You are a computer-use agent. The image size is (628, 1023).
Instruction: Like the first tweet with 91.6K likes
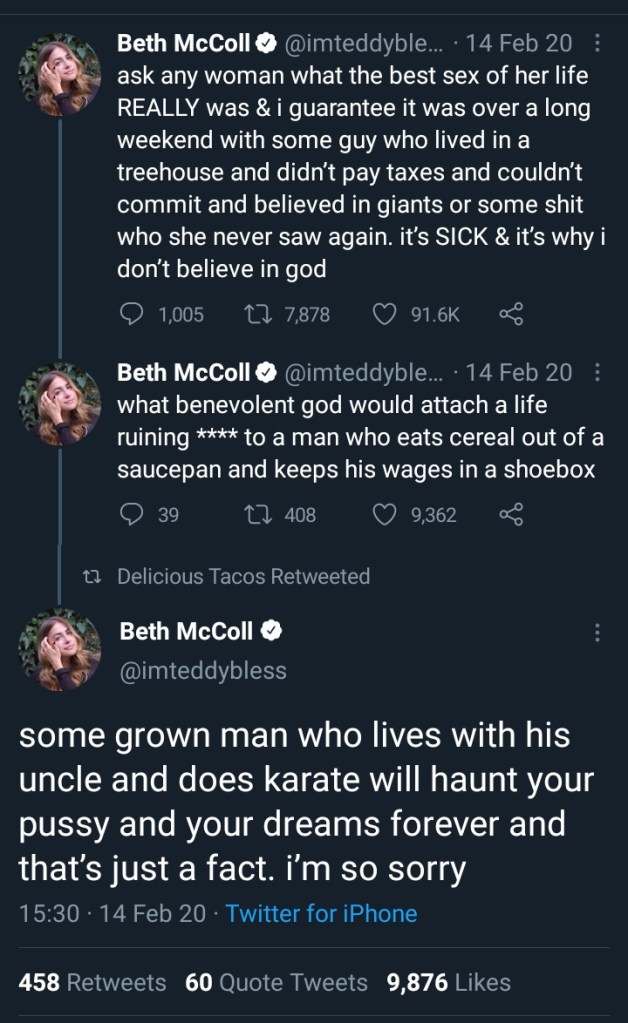click(385, 315)
